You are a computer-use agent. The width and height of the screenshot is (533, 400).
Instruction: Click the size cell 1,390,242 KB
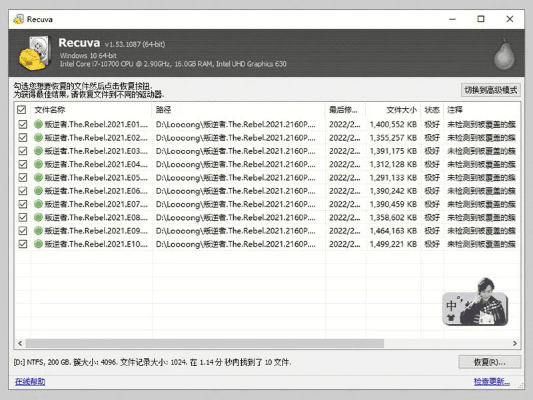[x=393, y=191]
